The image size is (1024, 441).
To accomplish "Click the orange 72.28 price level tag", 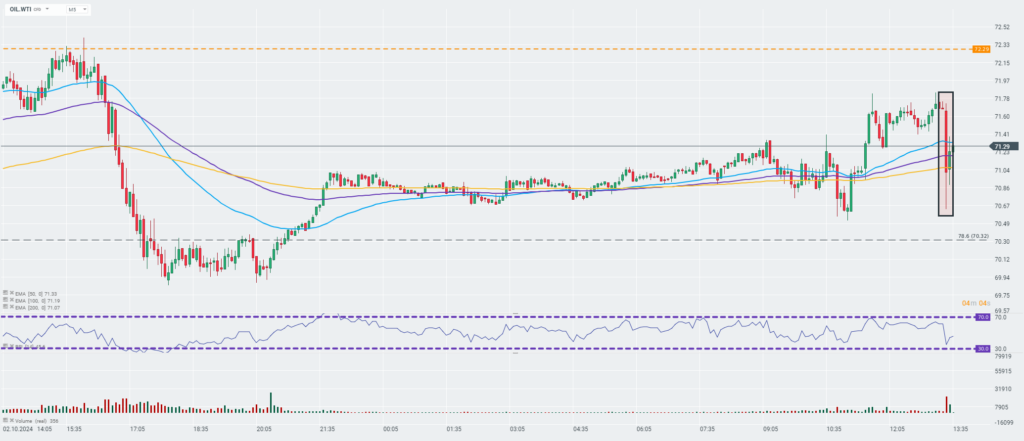I will point(981,48).
